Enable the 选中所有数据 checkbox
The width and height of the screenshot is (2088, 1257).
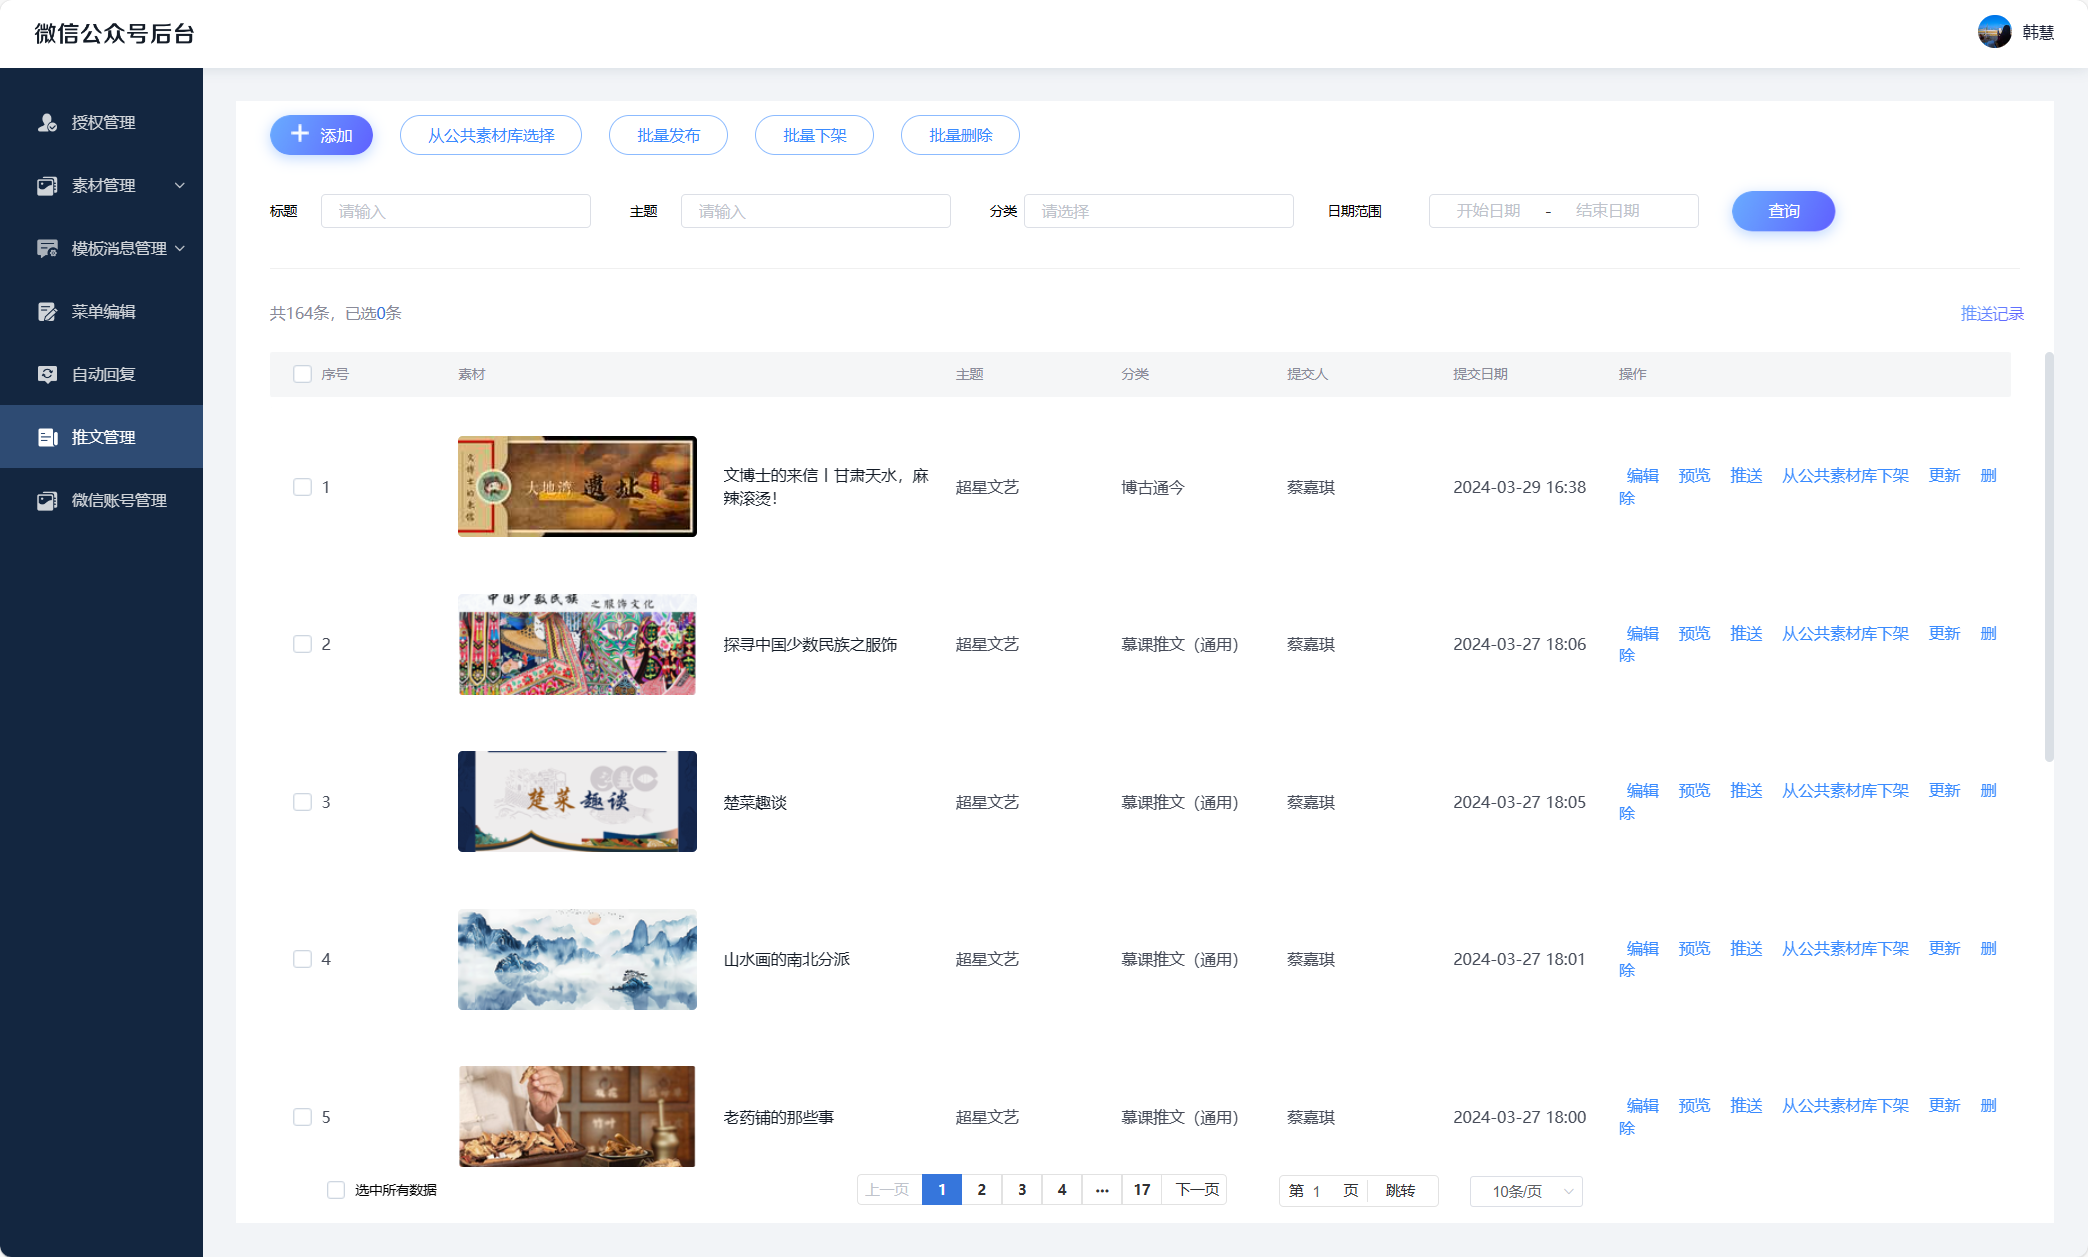[x=336, y=1190]
